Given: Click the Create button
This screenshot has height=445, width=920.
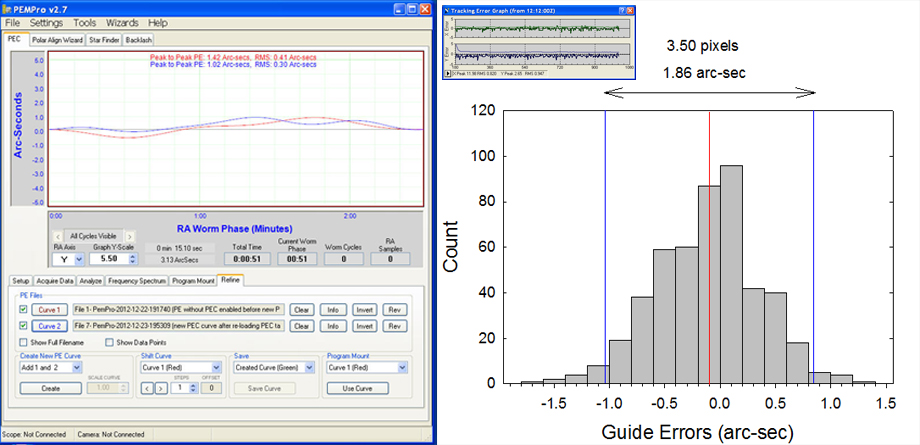Looking at the screenshot, I should tap(50, 388).
